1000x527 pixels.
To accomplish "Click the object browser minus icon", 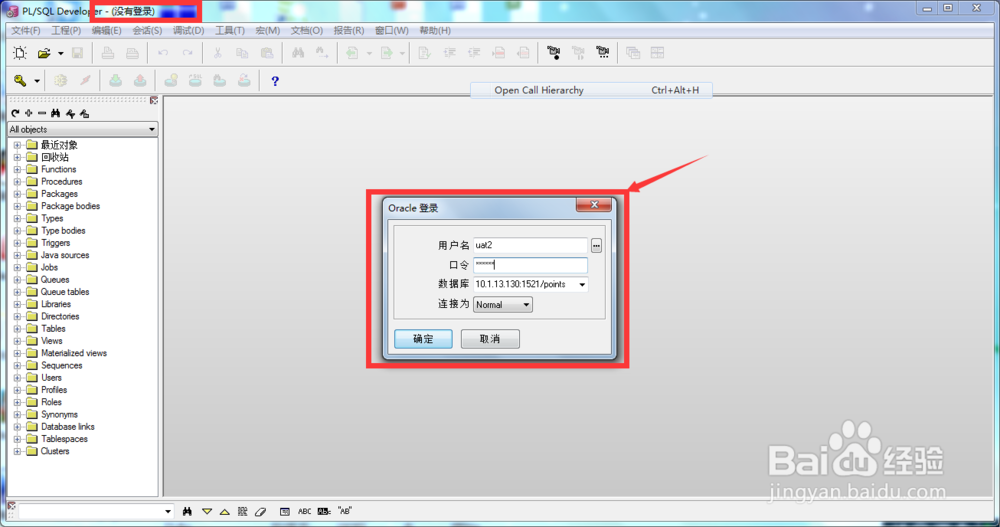I will tap(42, 114).
